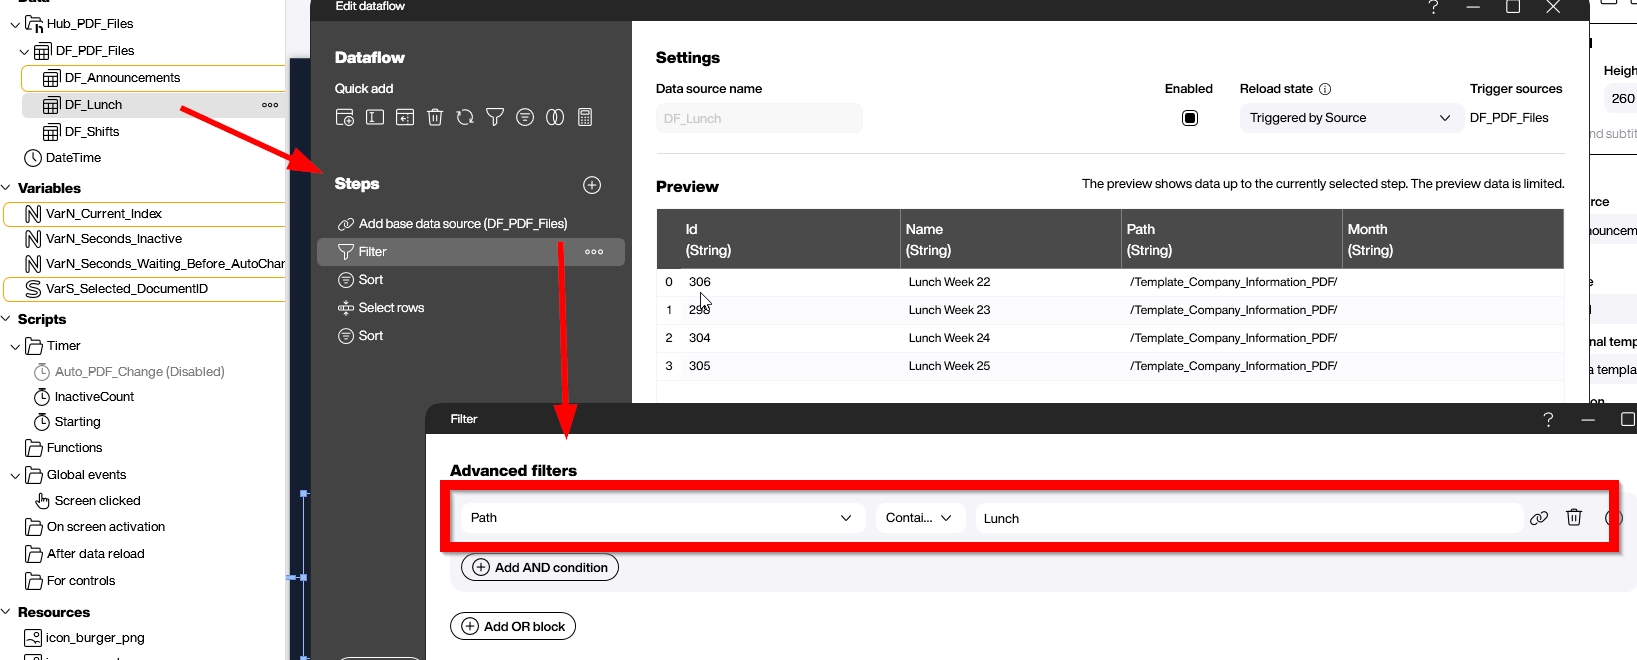This screenshot has width=1637, height=660.
Task: Open Filter step options menu
Action: tap(594, 252)
